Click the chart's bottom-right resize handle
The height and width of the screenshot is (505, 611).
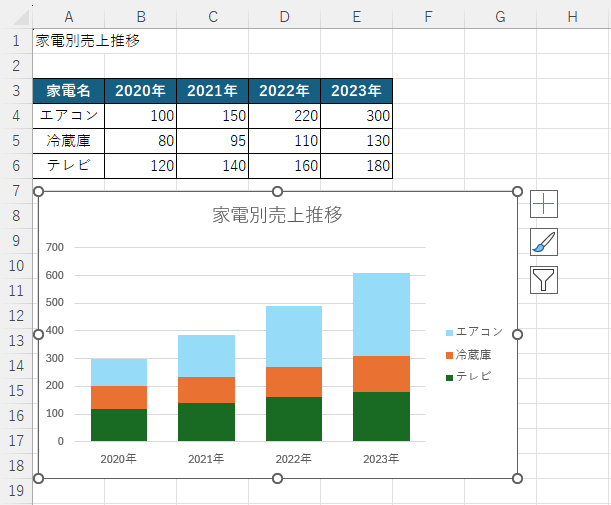(517, 478)
